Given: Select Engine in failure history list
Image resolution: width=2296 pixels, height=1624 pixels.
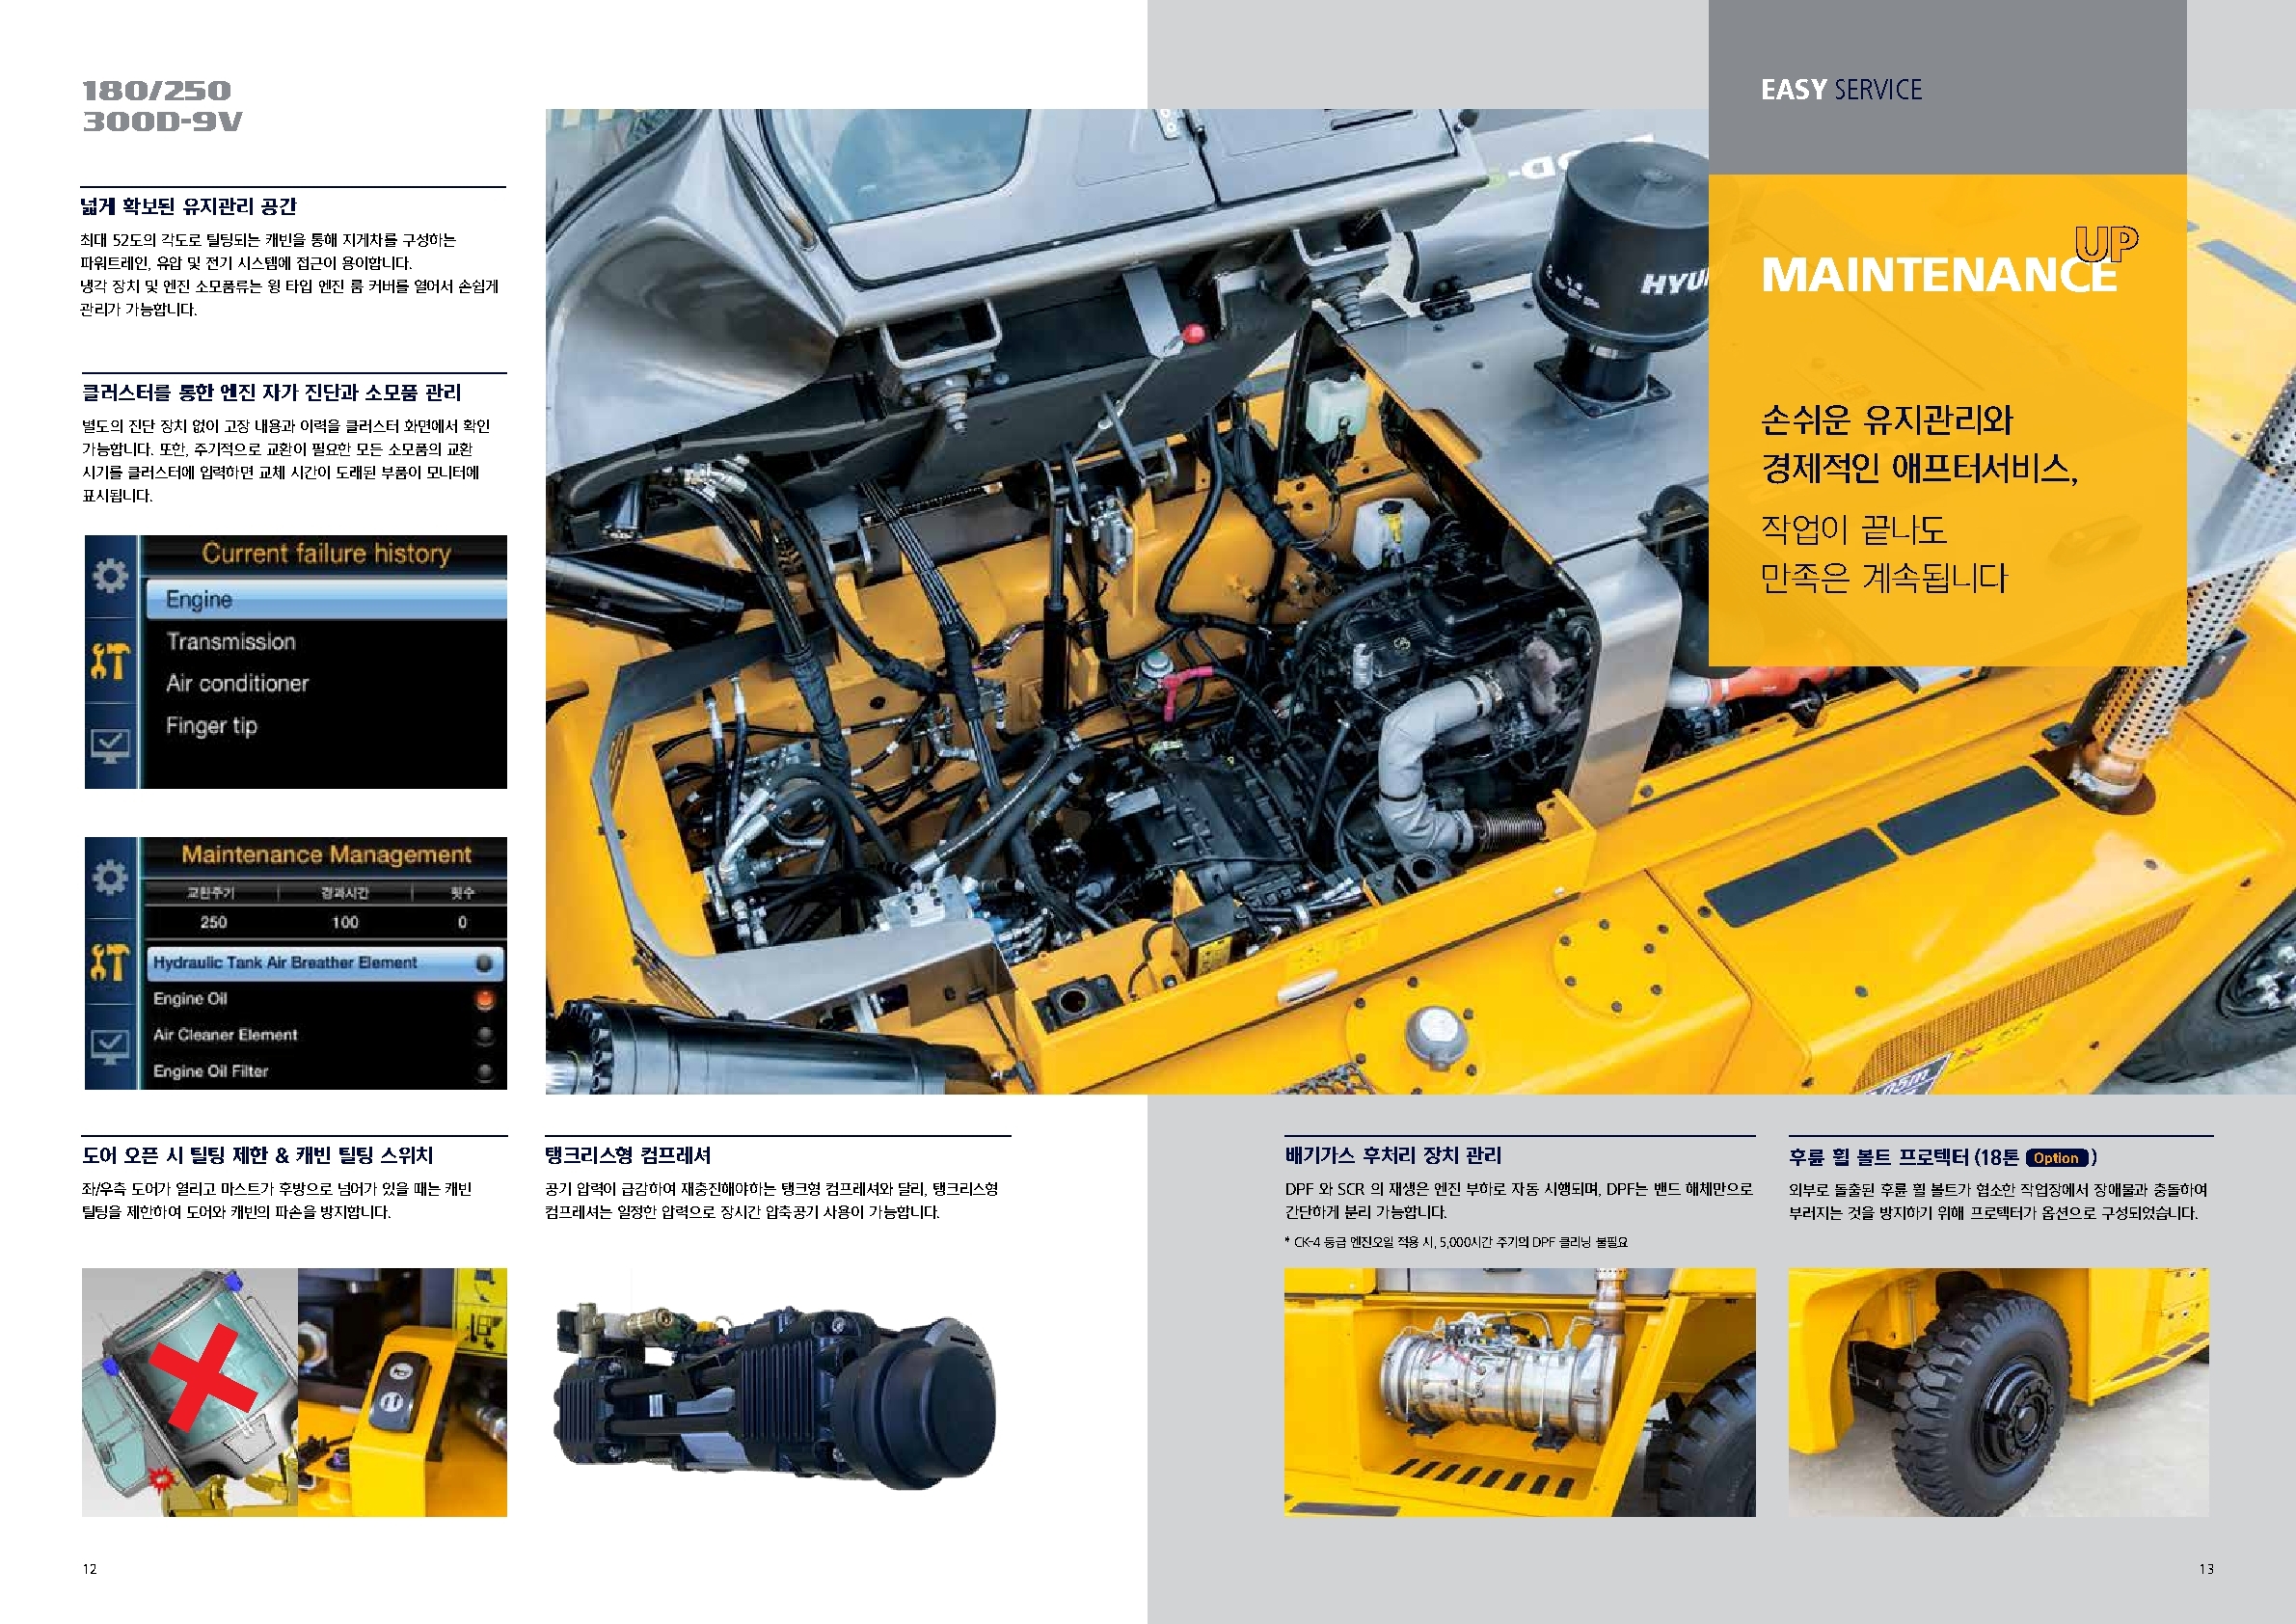Looking at the screenshot, I should click(200, 600).
